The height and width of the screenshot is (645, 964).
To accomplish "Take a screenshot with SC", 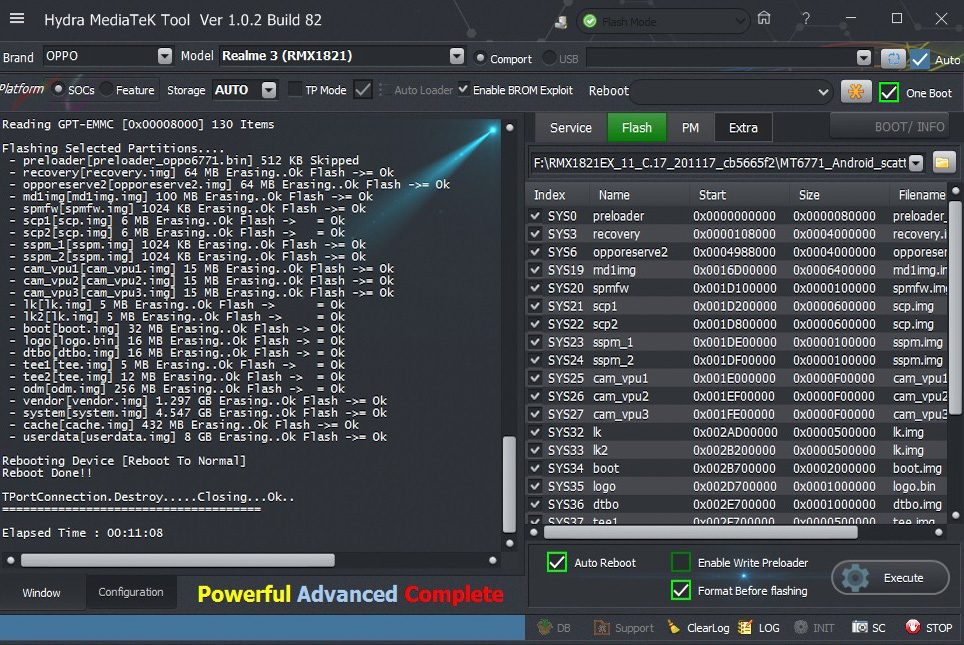I will pyautogui.click(x=869, y=628).
